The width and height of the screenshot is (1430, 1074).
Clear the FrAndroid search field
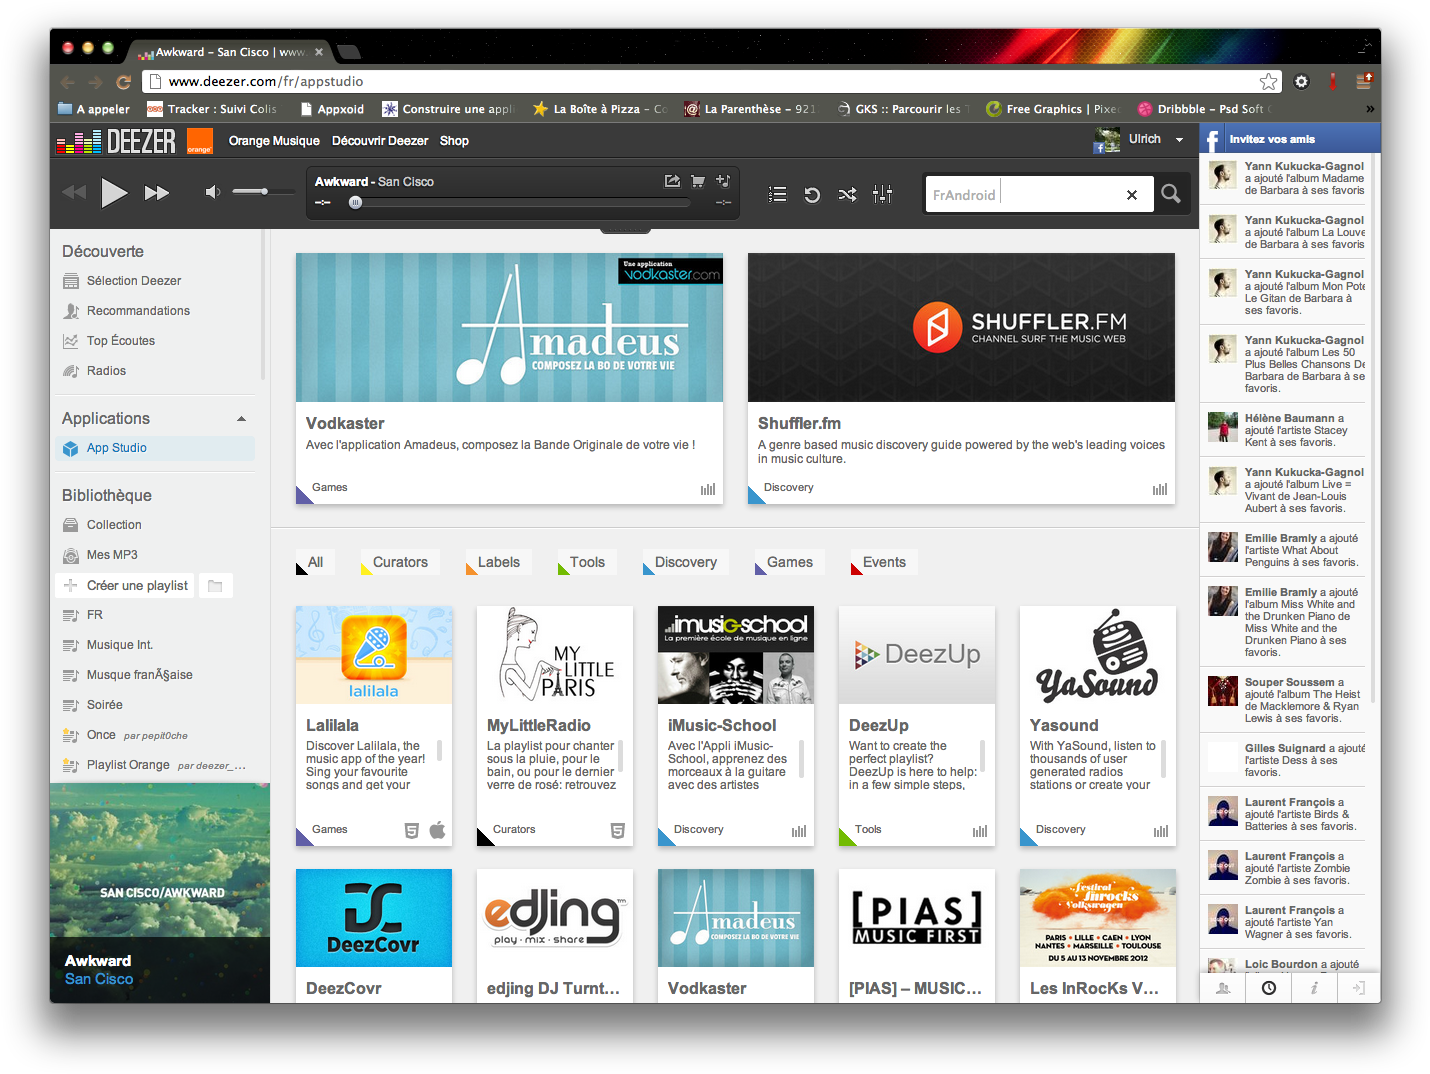1132,195
